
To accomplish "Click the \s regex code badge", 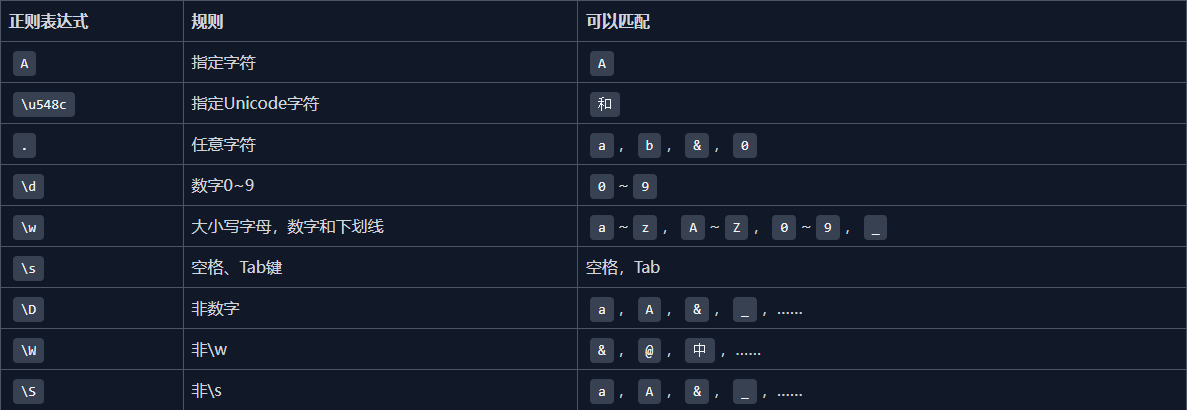I will point(28,268).
